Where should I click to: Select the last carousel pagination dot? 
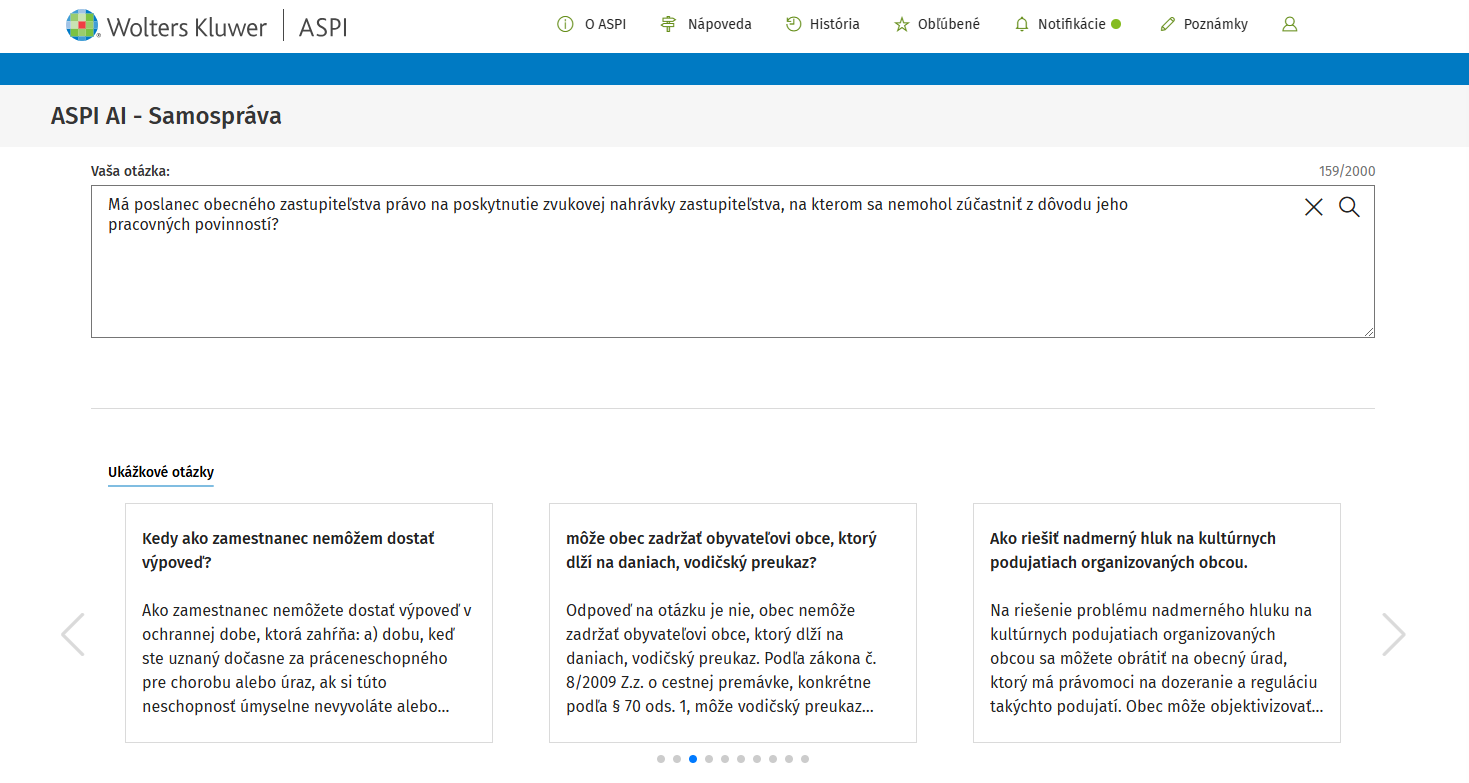click(805, 759)
